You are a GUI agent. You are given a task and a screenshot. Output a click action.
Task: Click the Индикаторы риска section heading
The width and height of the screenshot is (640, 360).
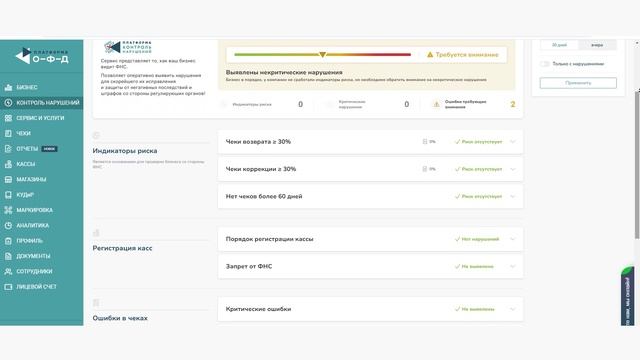pyautogui.click(x=125, y=151)
